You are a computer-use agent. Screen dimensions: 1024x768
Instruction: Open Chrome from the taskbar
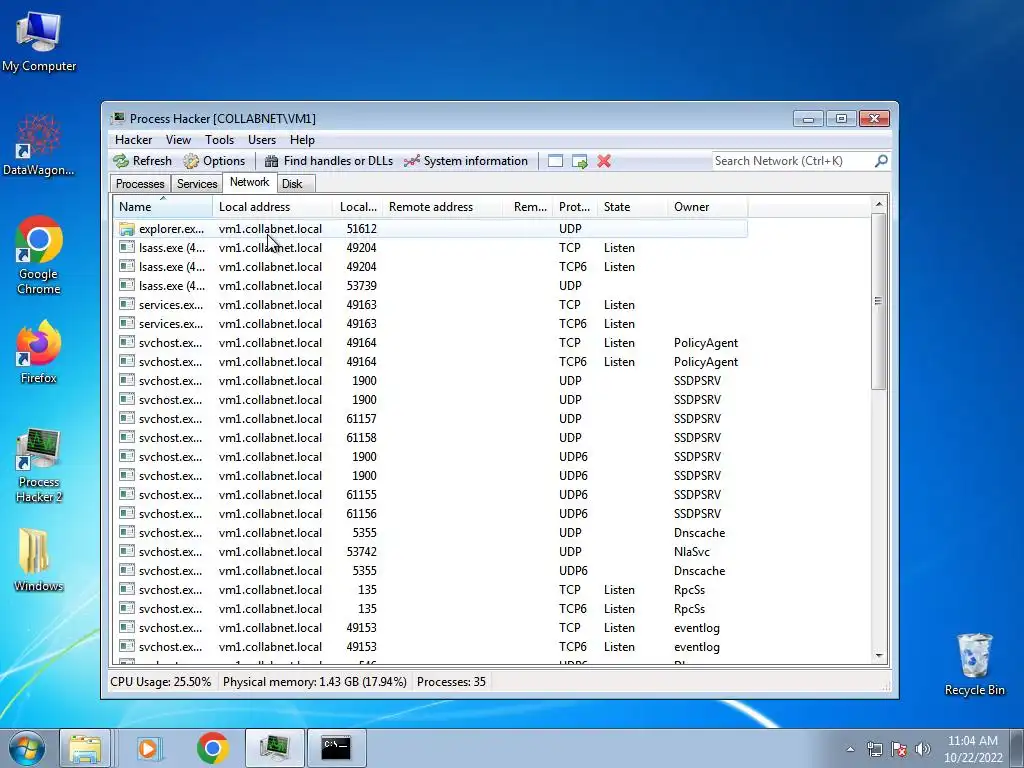(x=212, y=748)
